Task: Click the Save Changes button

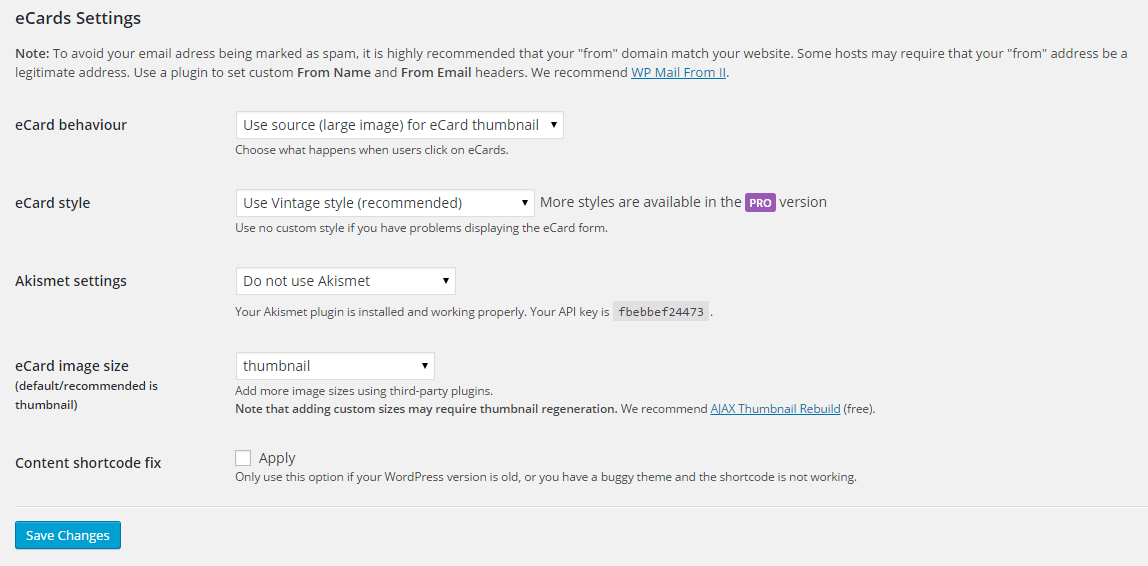Action: 68,535
